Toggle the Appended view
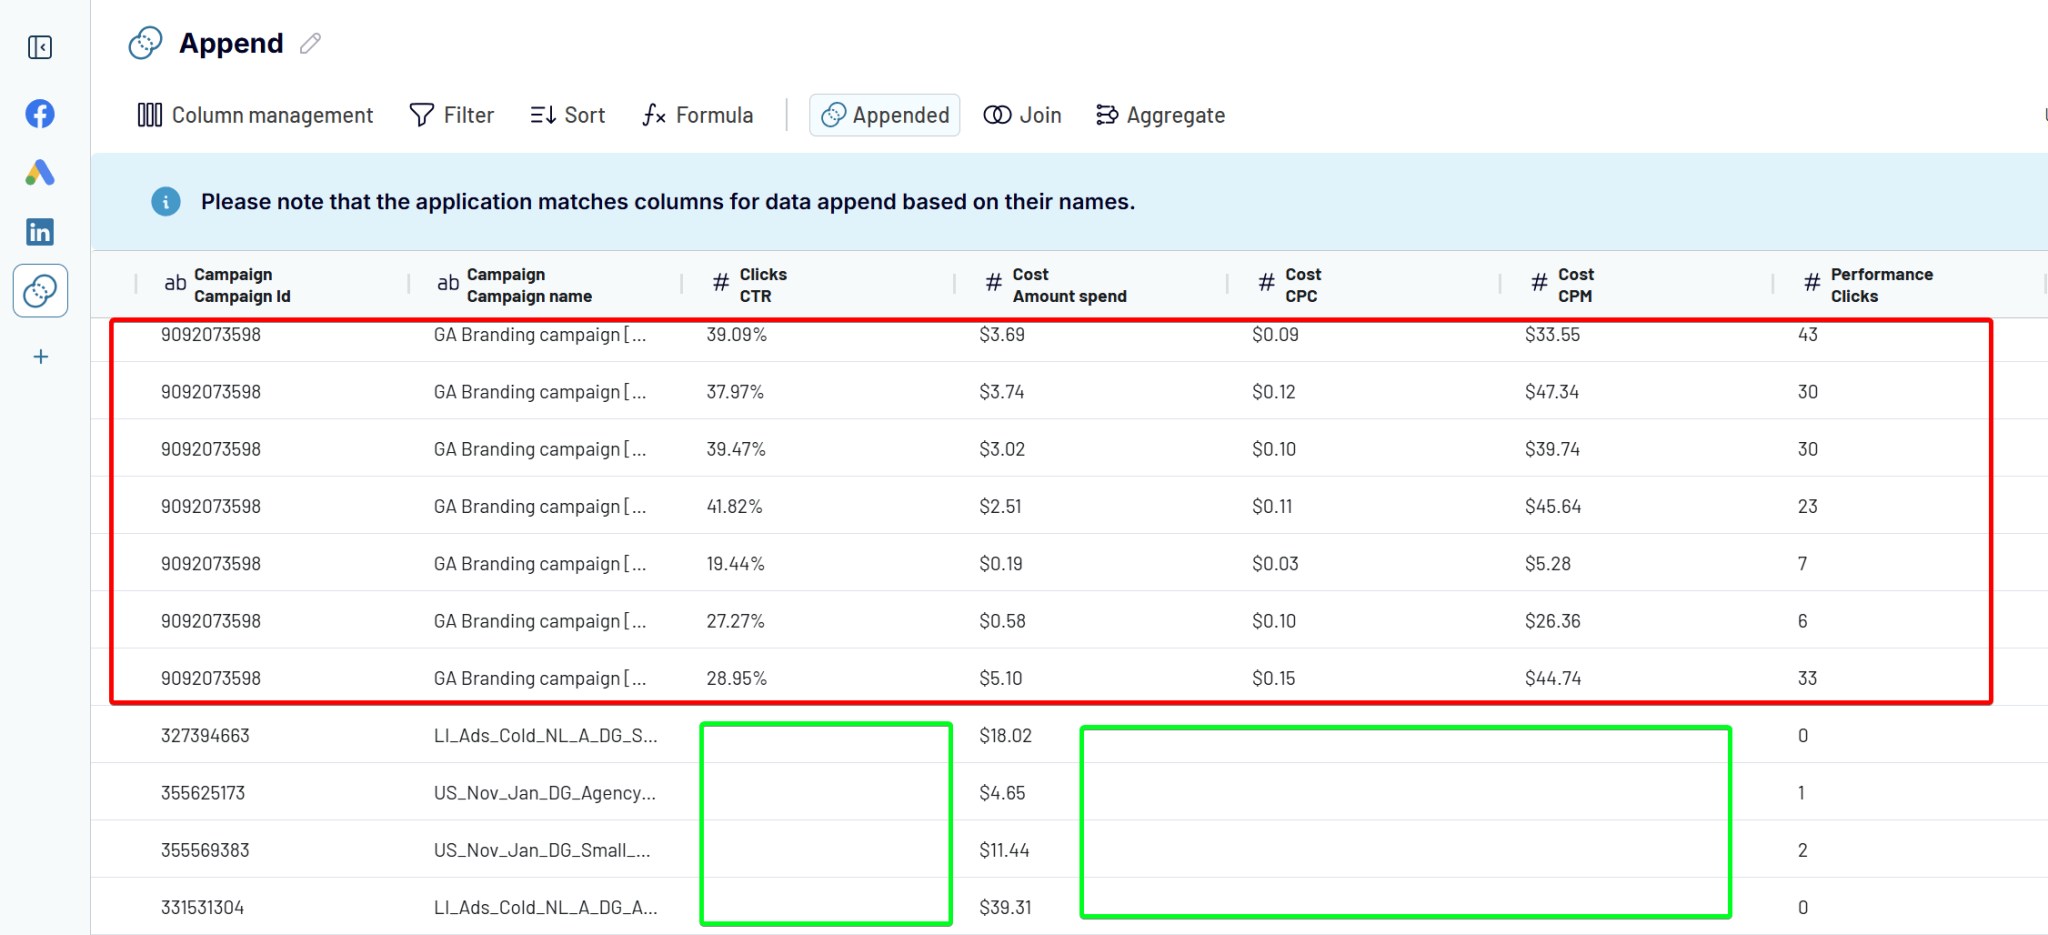 [x=884, y=114]
